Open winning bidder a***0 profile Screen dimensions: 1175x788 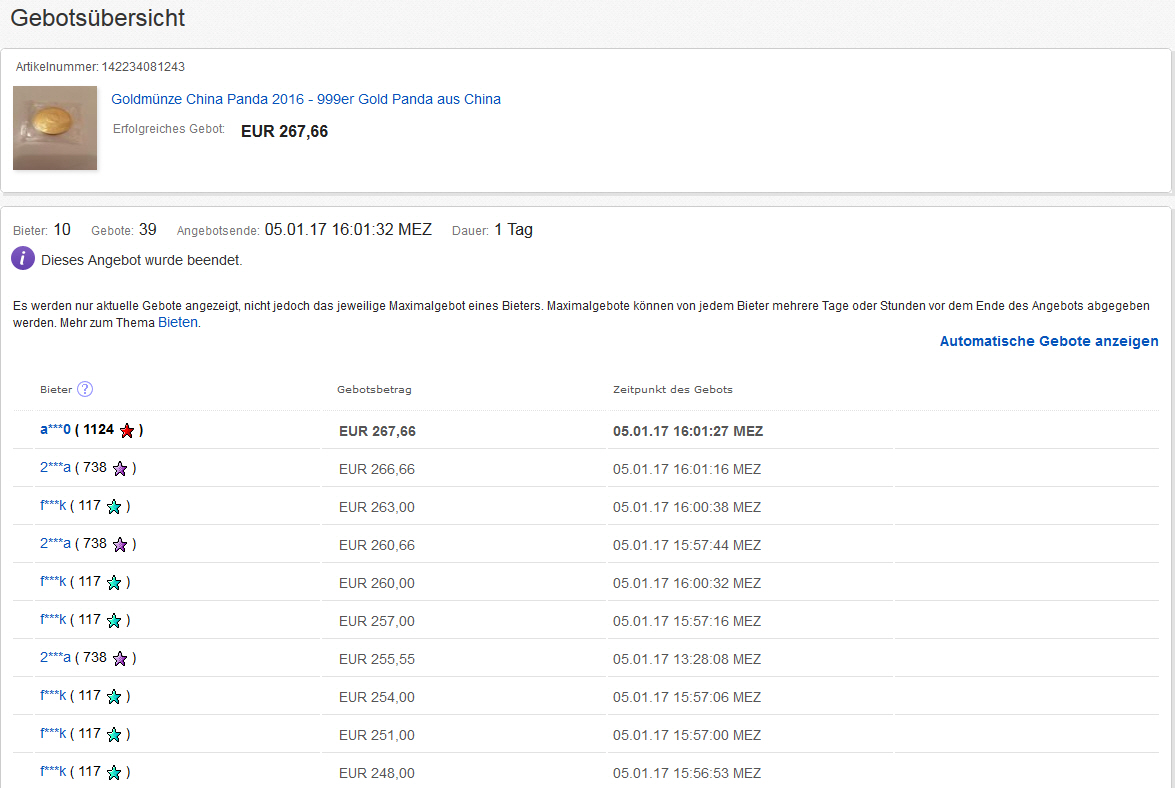pos(55,430)
